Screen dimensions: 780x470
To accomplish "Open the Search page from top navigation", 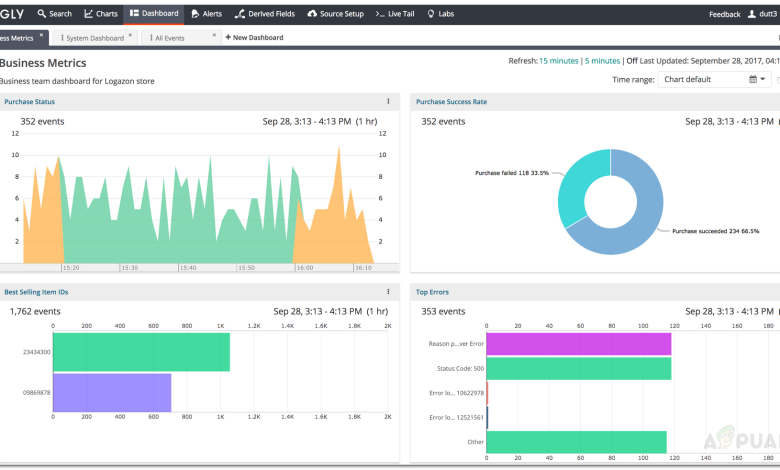I will [55, 14].
